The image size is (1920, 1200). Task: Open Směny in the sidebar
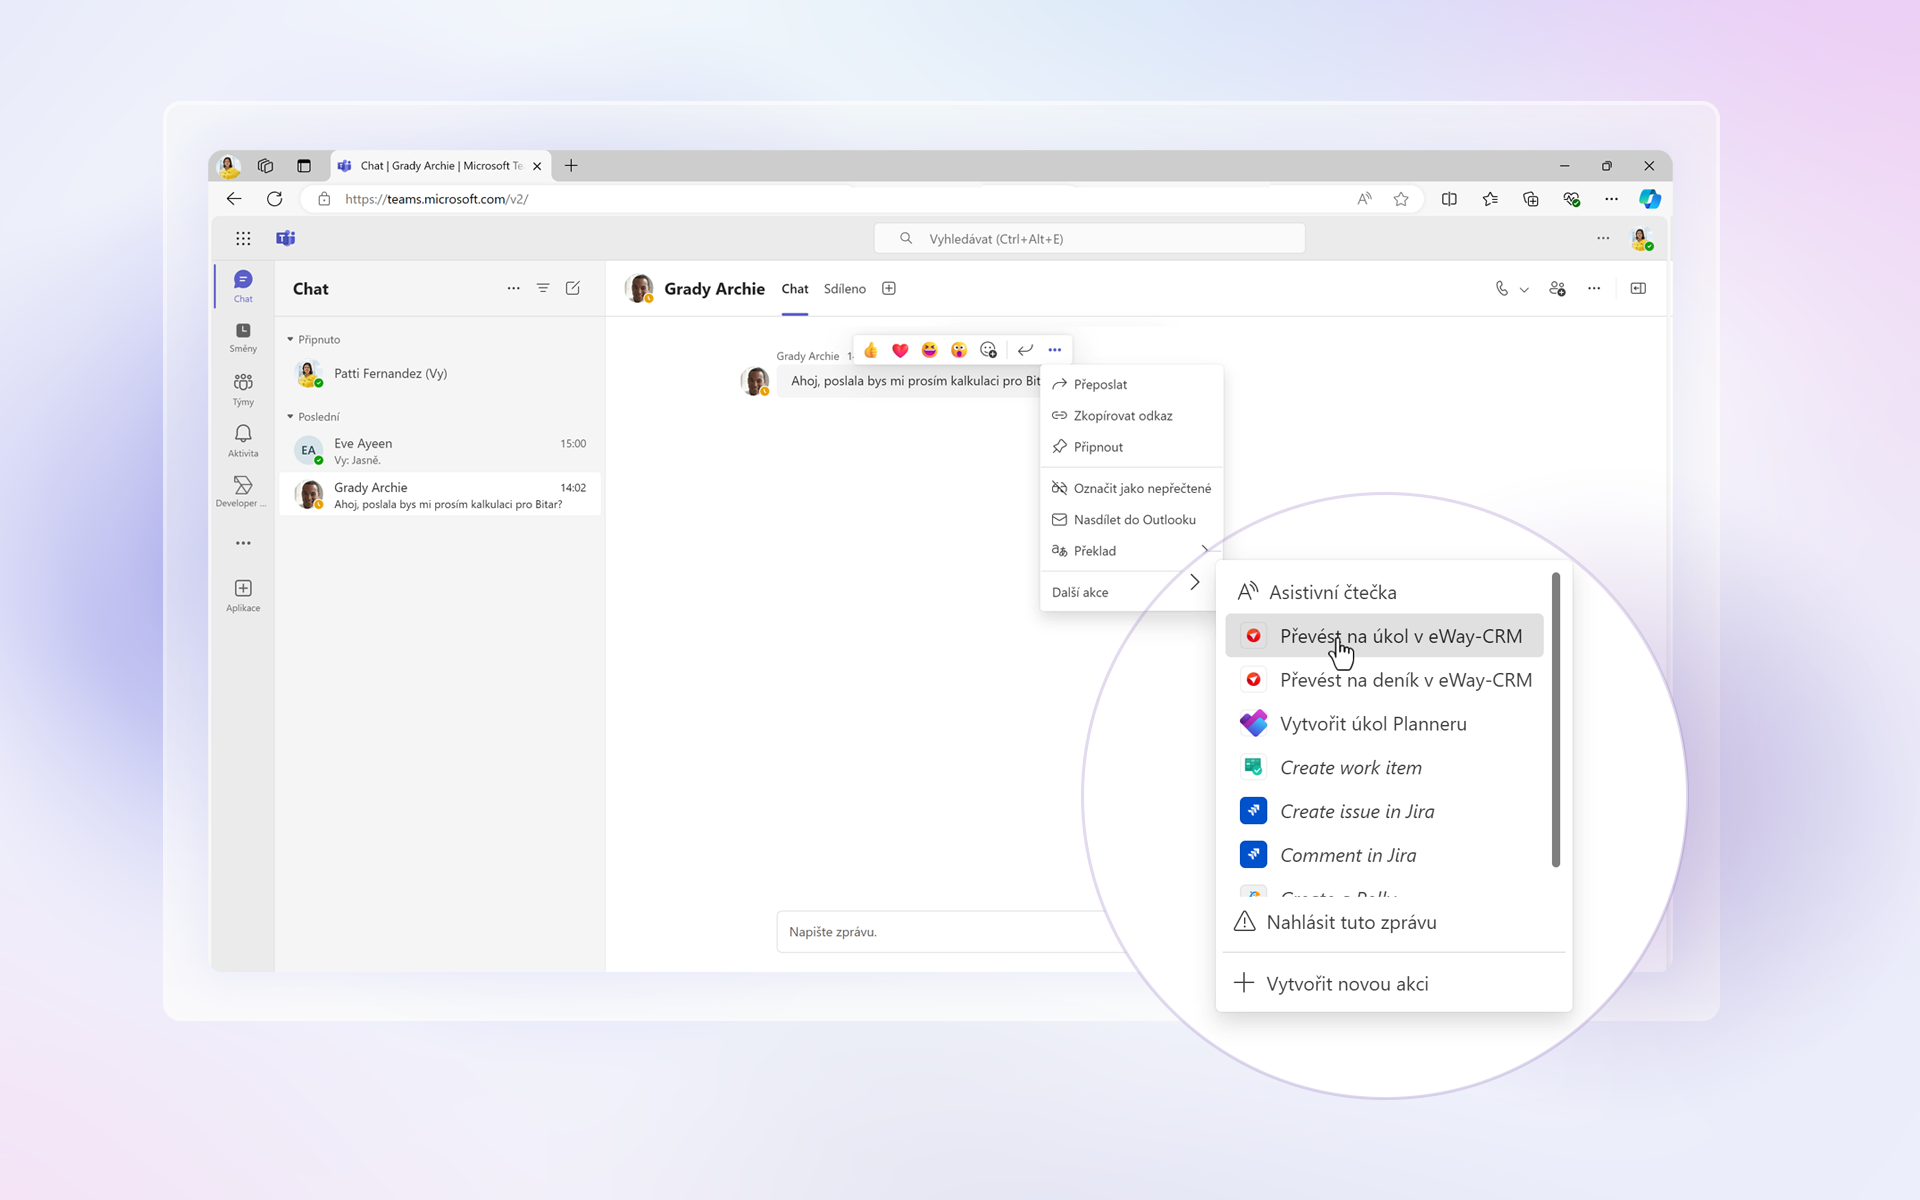[x=243, y=338]
